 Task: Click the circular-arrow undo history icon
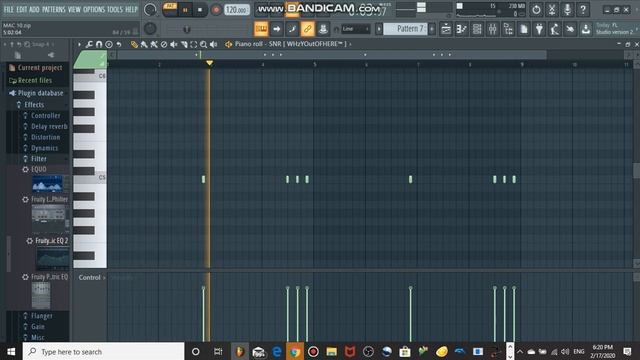(x=536, y=9)
